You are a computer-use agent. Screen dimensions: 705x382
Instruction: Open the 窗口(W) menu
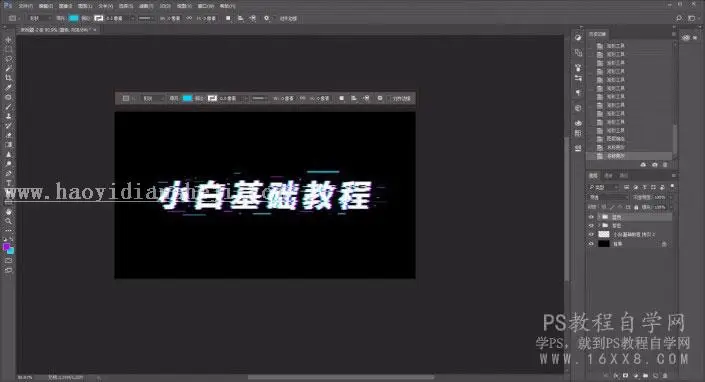[205, 6]
